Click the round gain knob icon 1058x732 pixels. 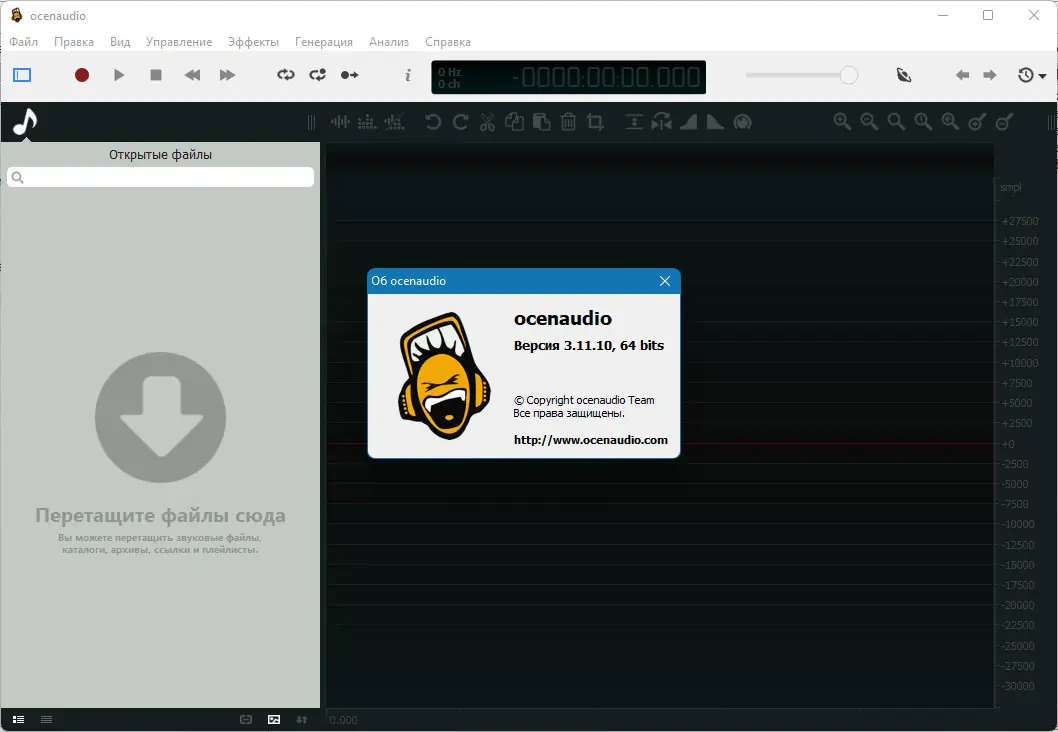click(742, 122)
